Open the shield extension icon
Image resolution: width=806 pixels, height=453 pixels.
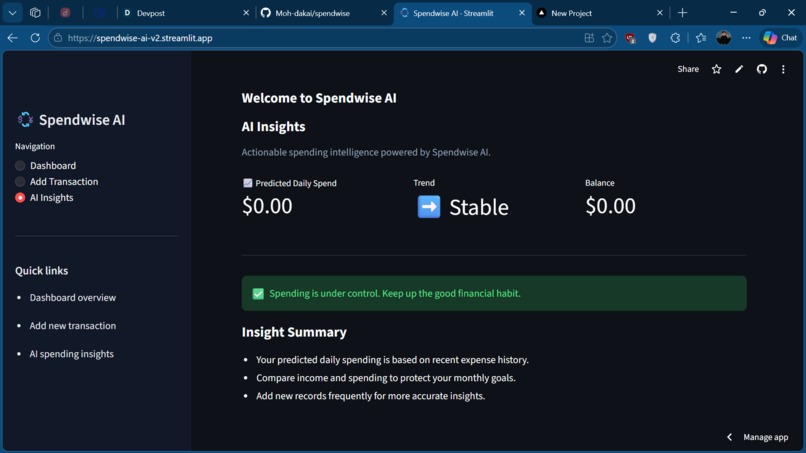pos(652,38)
